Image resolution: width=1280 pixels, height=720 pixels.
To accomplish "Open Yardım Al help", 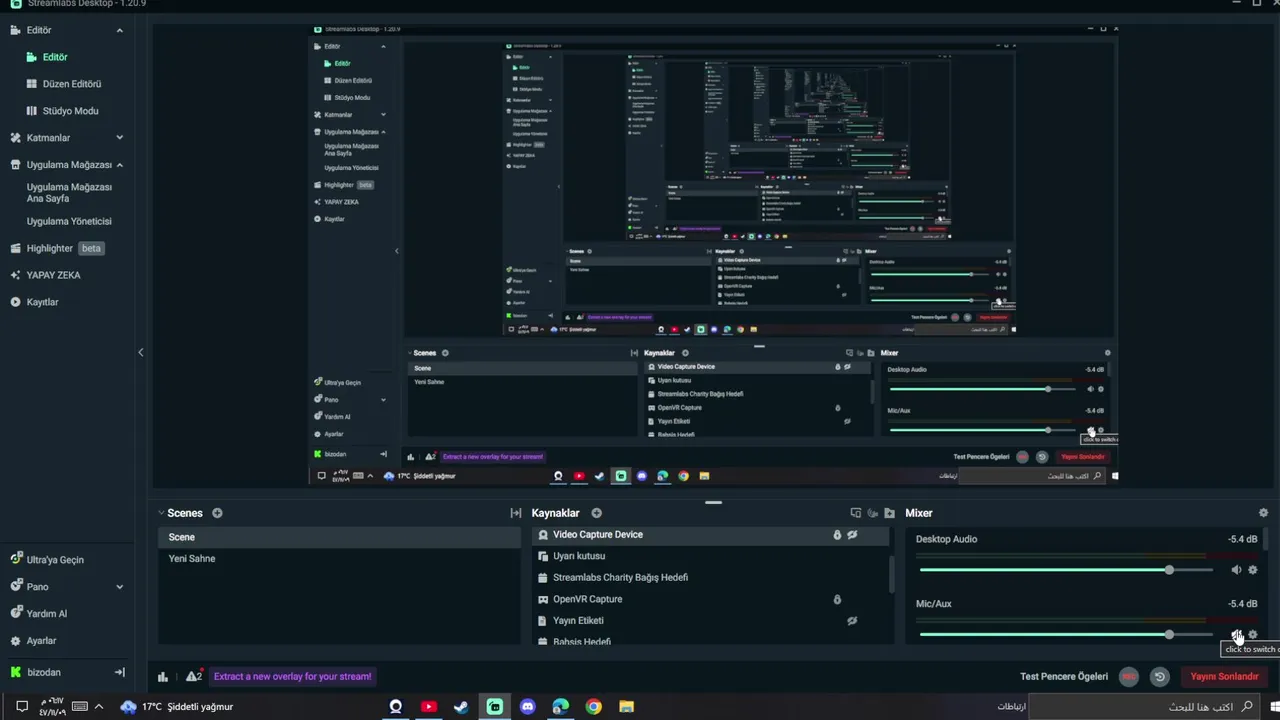I will (x=46, y=614).
